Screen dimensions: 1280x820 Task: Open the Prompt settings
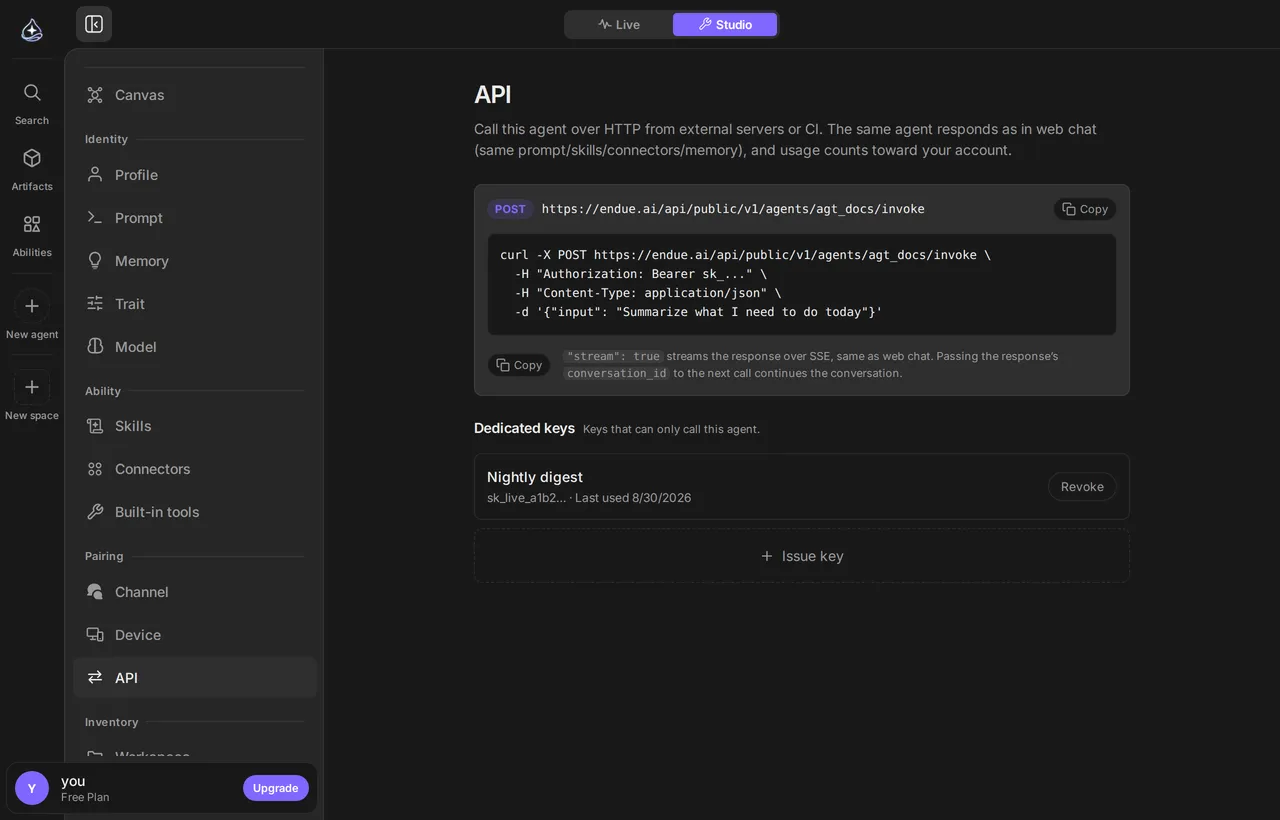195,218
